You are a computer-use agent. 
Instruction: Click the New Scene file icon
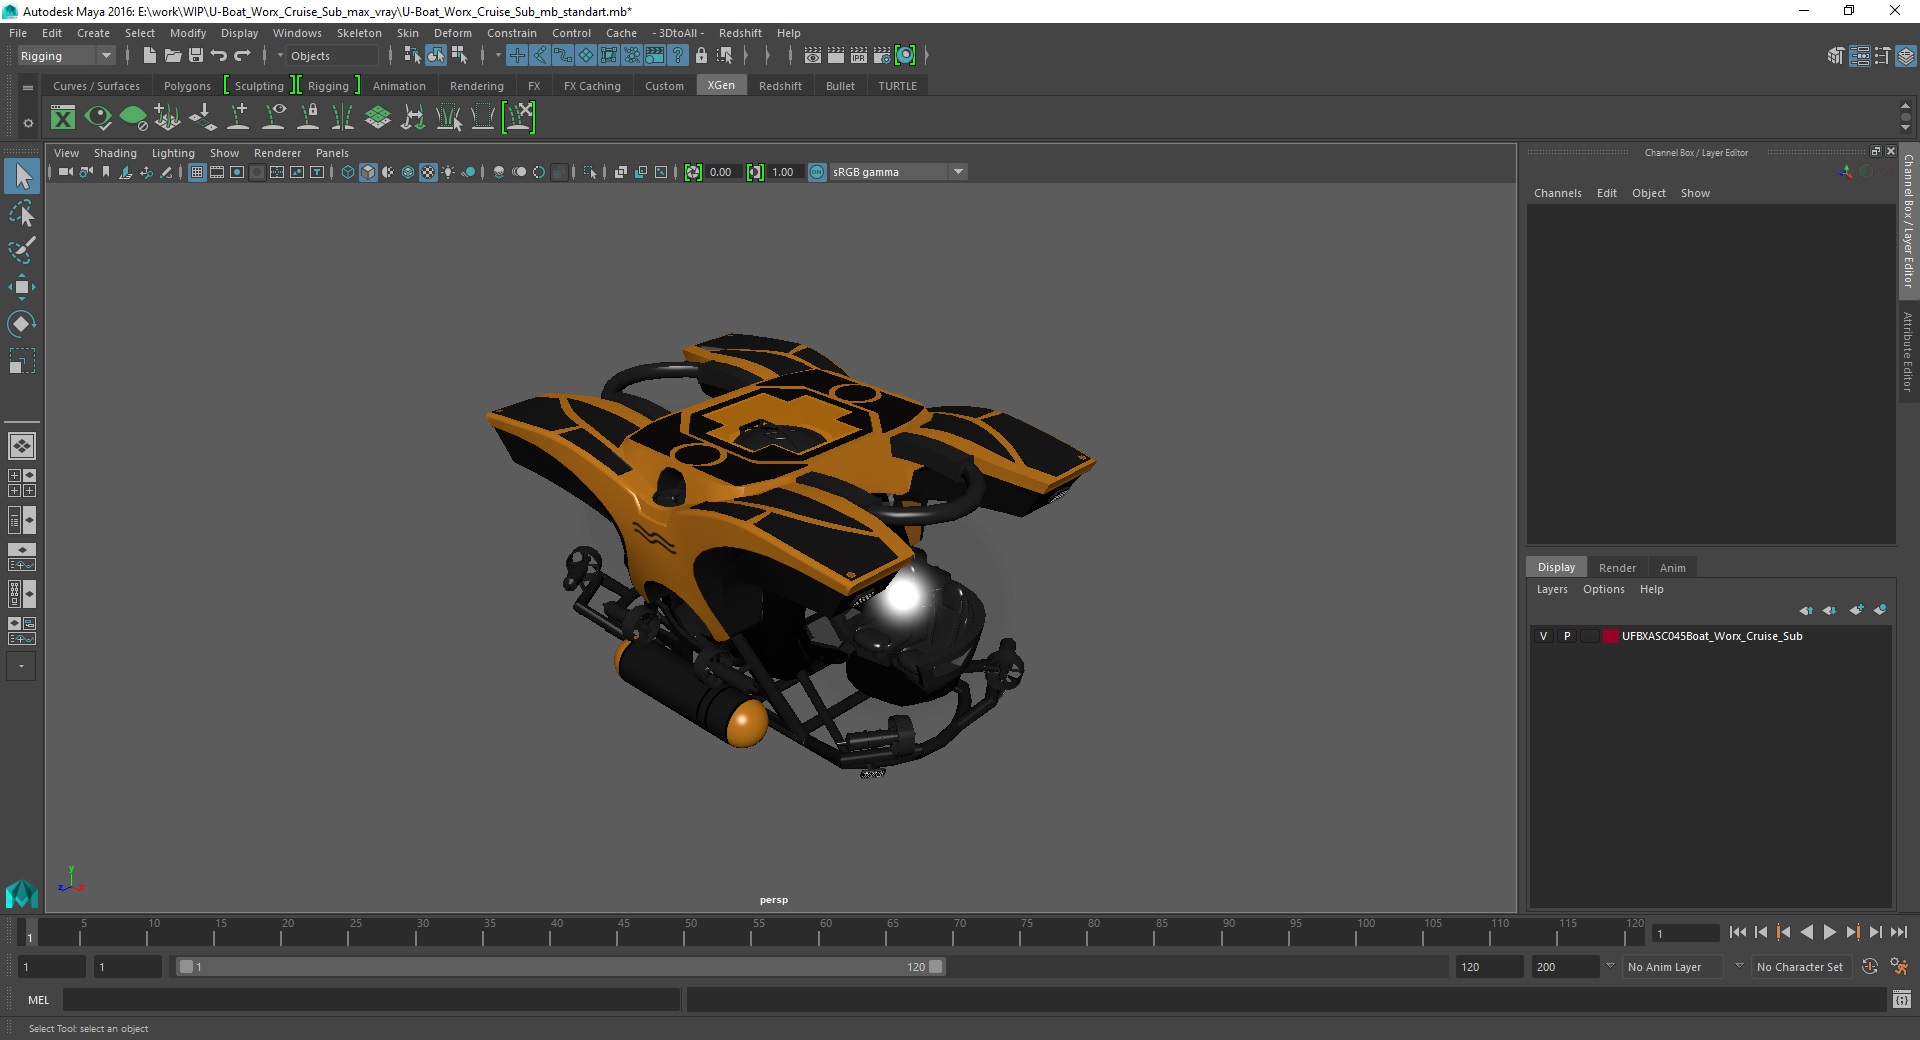(149, 56)
